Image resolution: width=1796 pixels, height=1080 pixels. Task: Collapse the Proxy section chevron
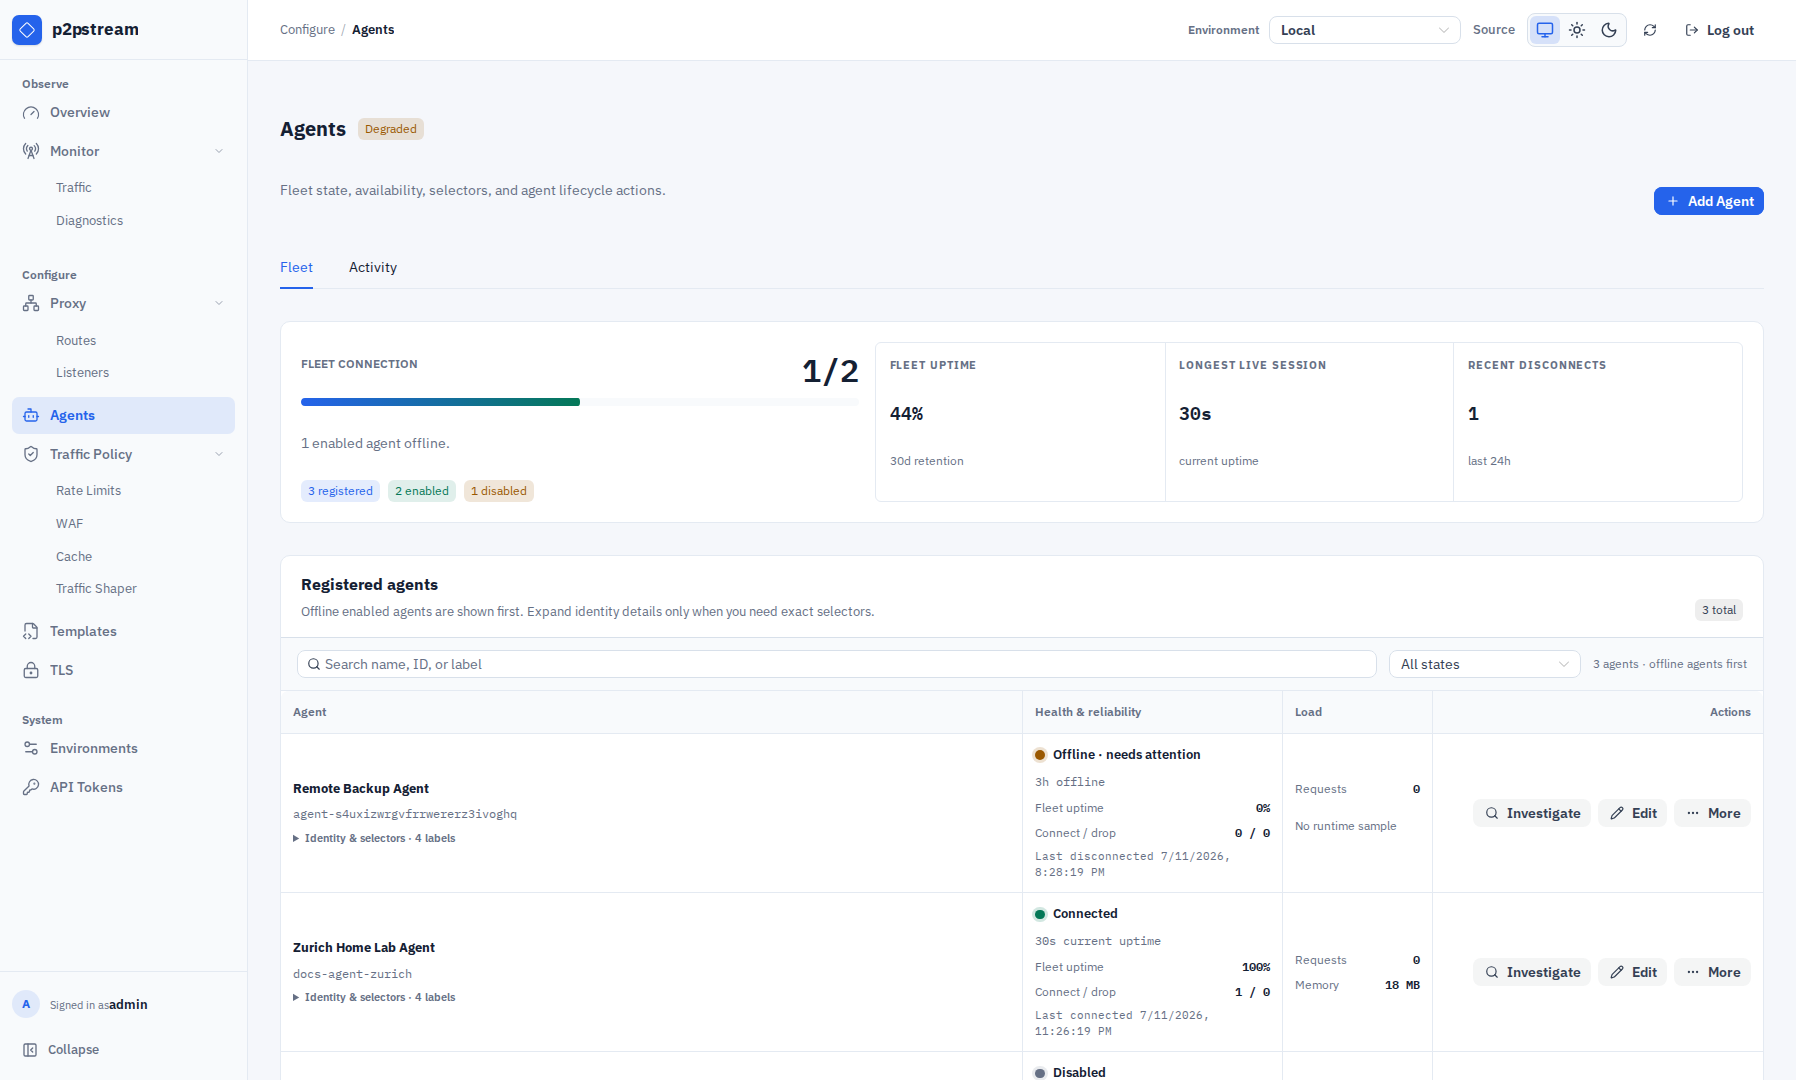click(x=219, y=303)
